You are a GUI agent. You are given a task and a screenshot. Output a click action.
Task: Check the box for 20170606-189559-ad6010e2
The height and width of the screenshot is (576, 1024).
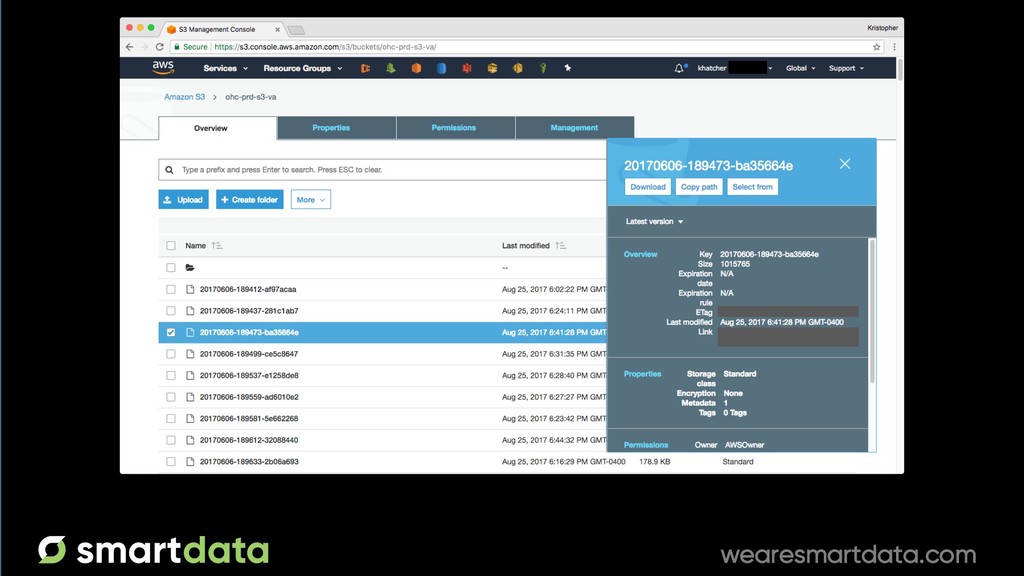point(171,397)
